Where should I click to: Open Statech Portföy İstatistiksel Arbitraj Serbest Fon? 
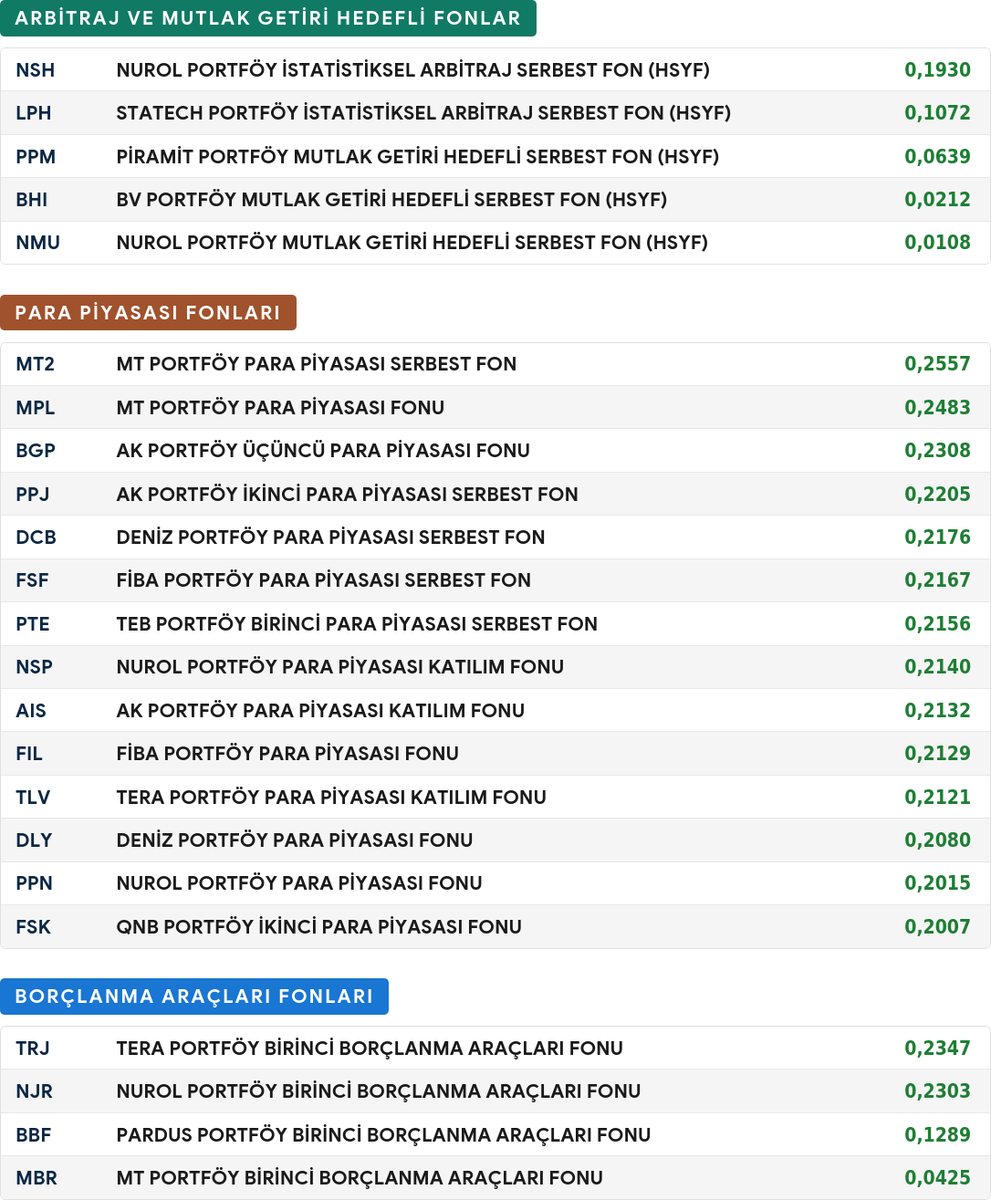[x=424, y=113]
